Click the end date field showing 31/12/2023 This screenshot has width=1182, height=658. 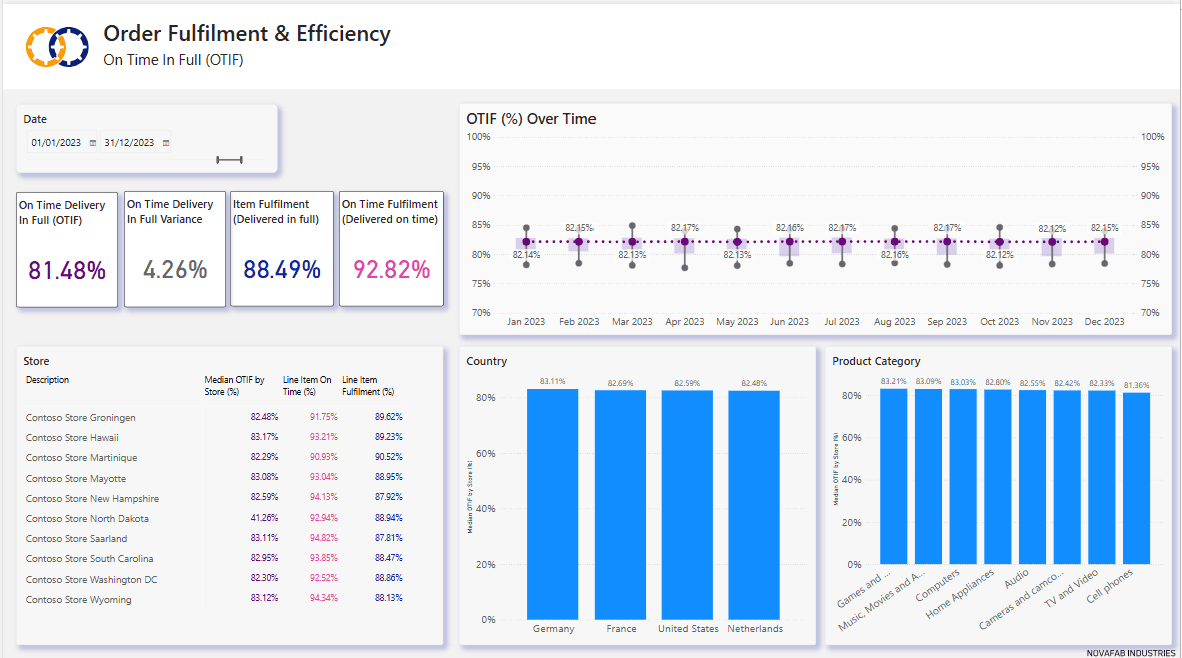pos(129,143)
